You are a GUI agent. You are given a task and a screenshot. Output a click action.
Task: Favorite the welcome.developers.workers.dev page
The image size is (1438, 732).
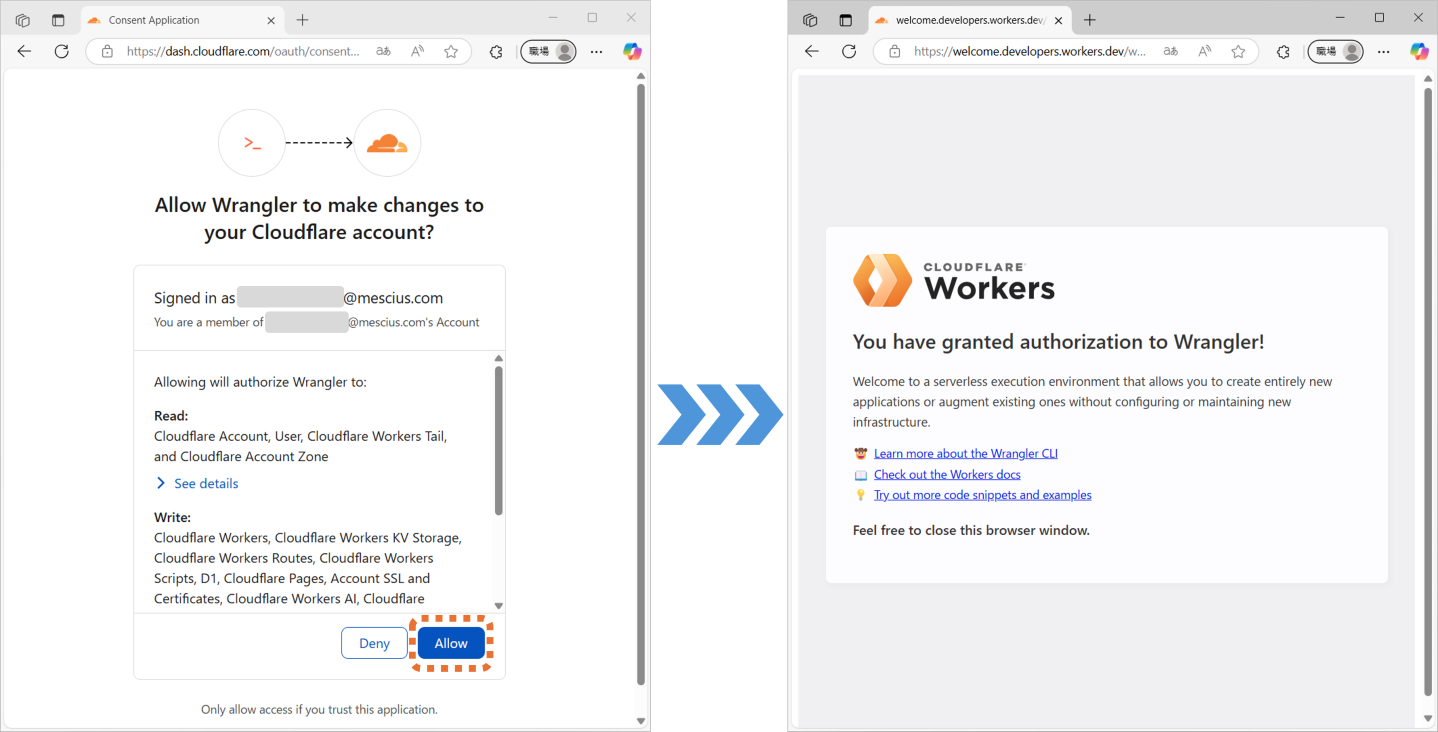pyautogui.click(x=1238, y=51)
